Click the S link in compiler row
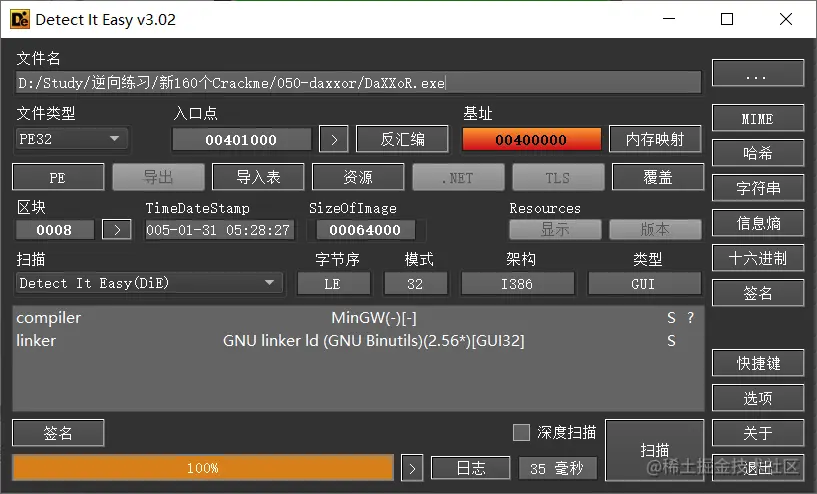817x494 pixels. click(671, 317)
